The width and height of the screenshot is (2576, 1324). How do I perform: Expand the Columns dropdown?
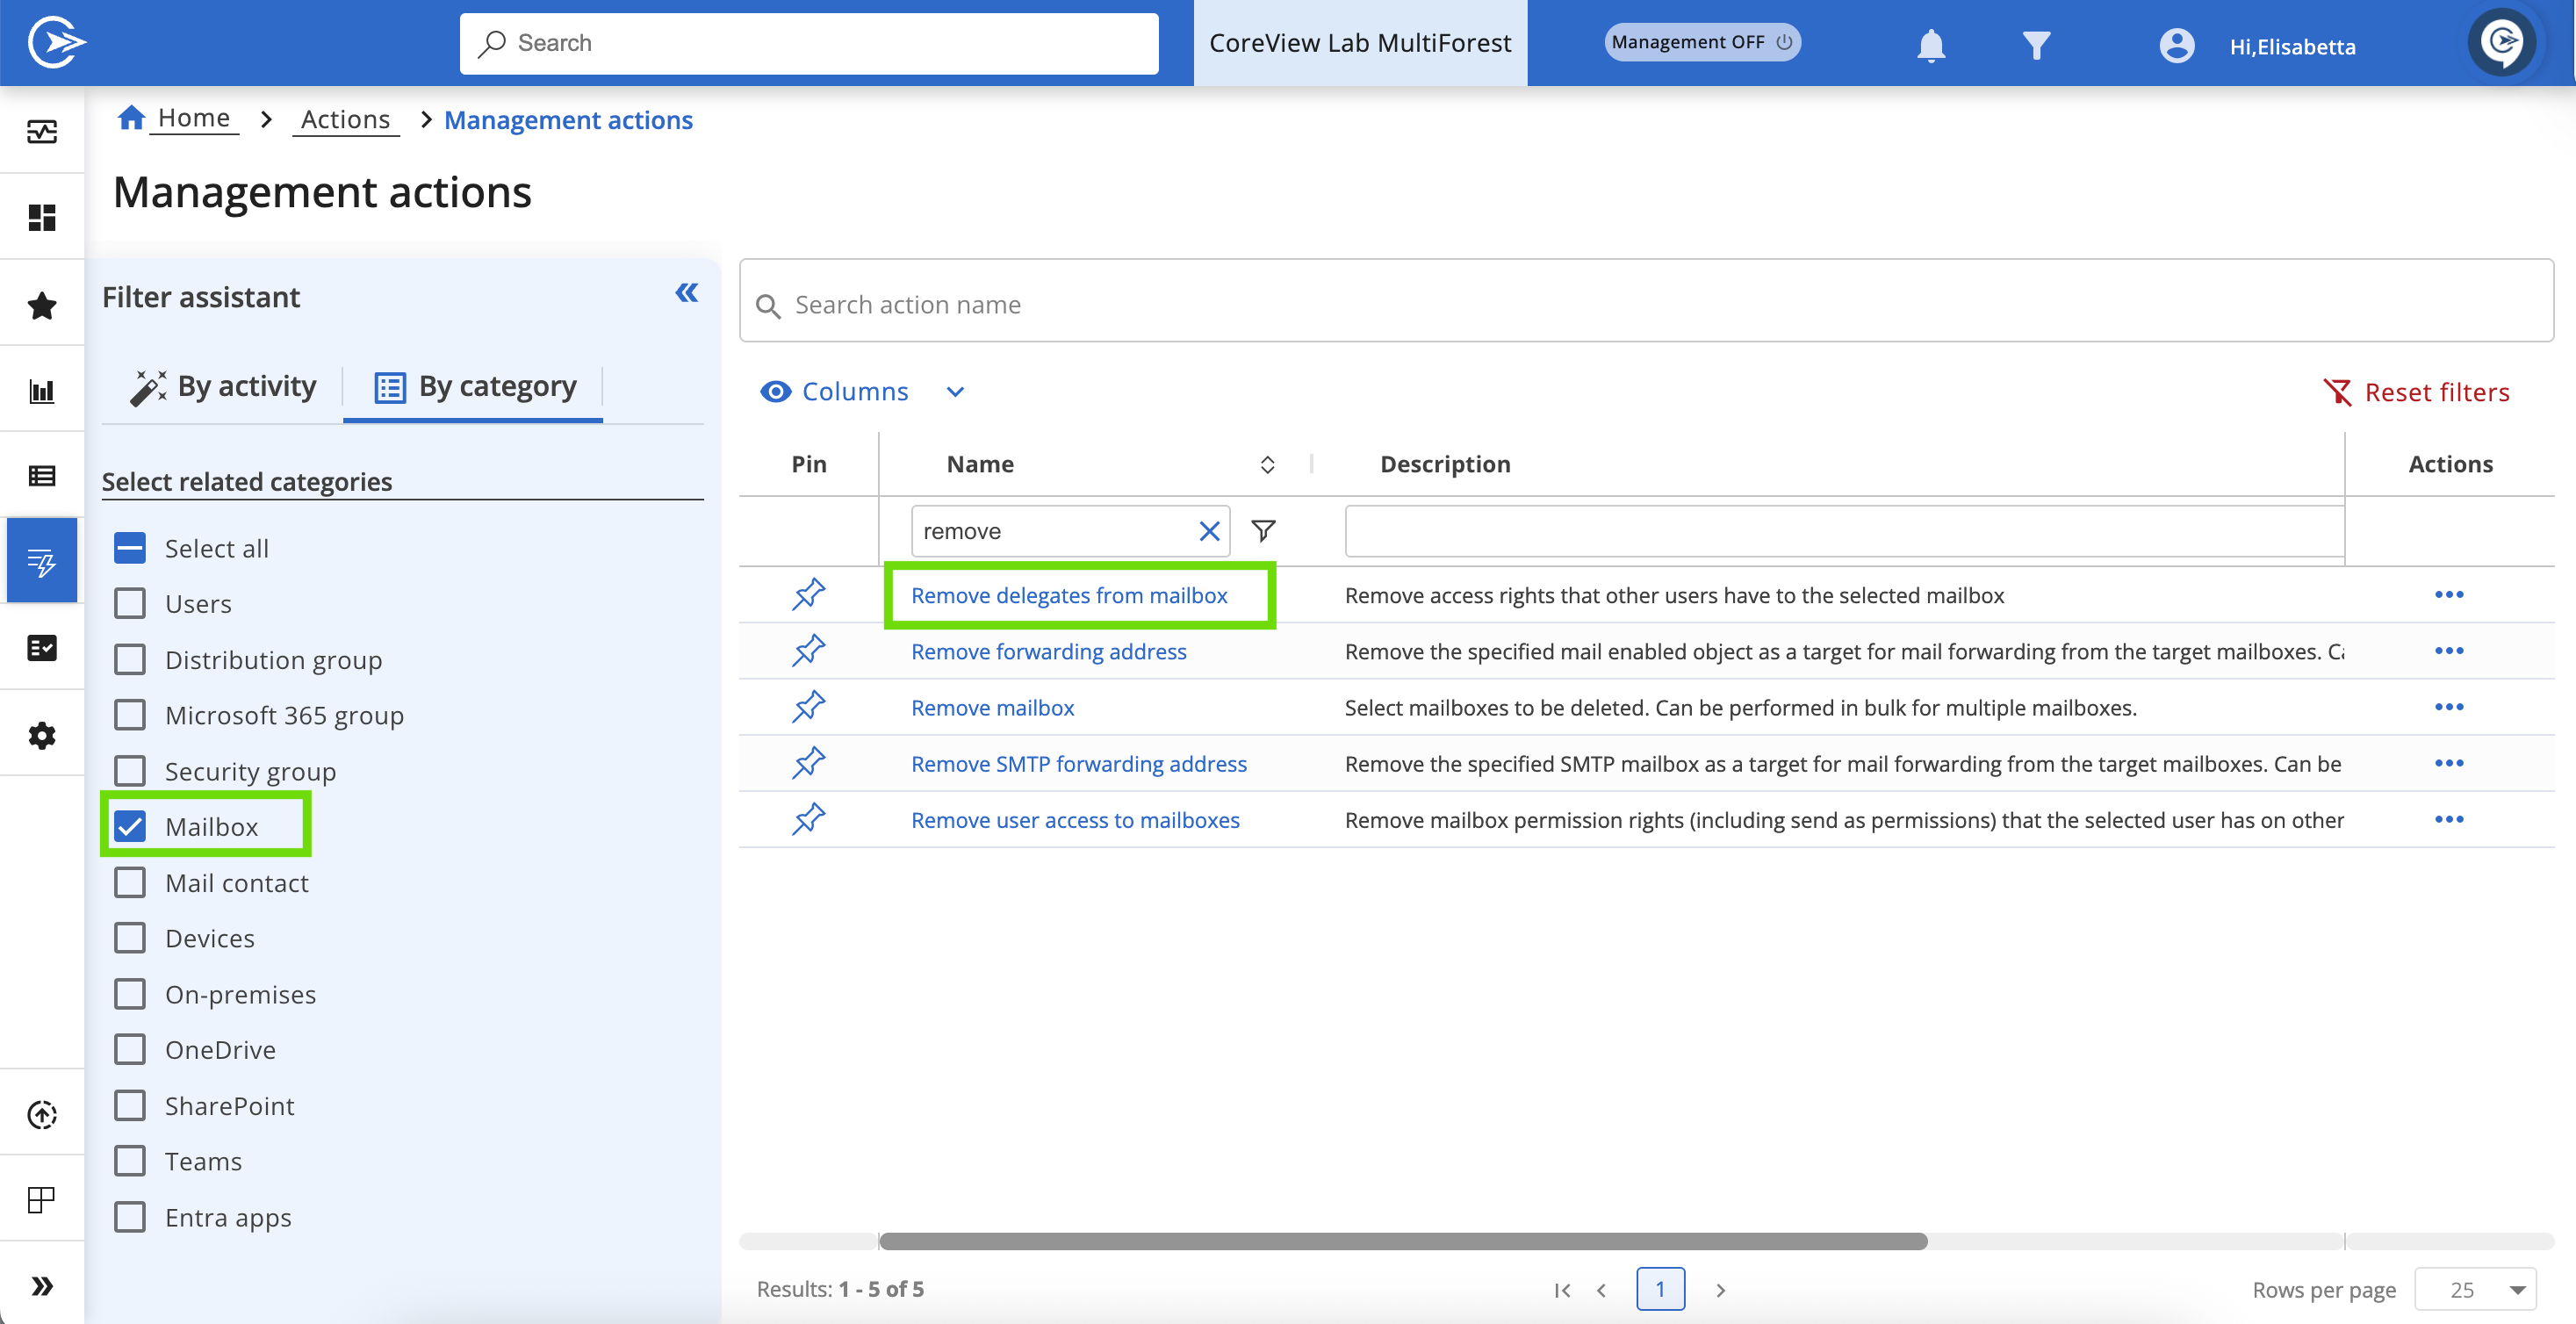861,391
